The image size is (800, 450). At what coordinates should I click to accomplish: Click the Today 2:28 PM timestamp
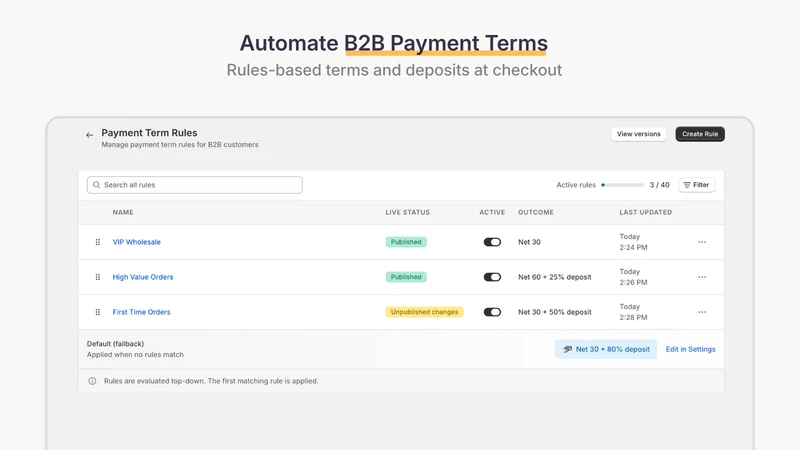633,312
